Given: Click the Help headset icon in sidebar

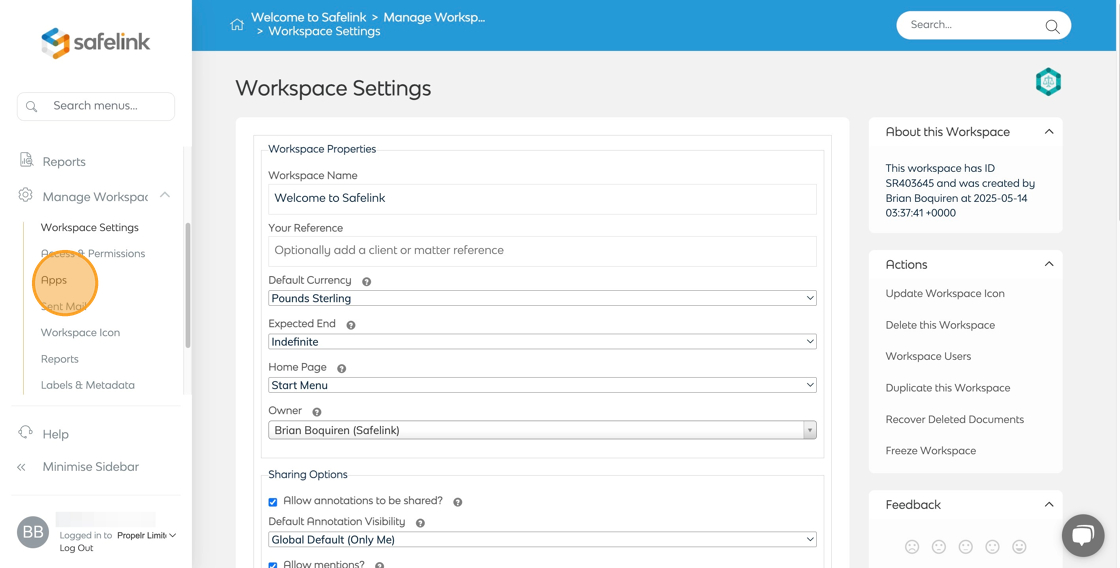Looking at the screenshot, I should 26,433.
